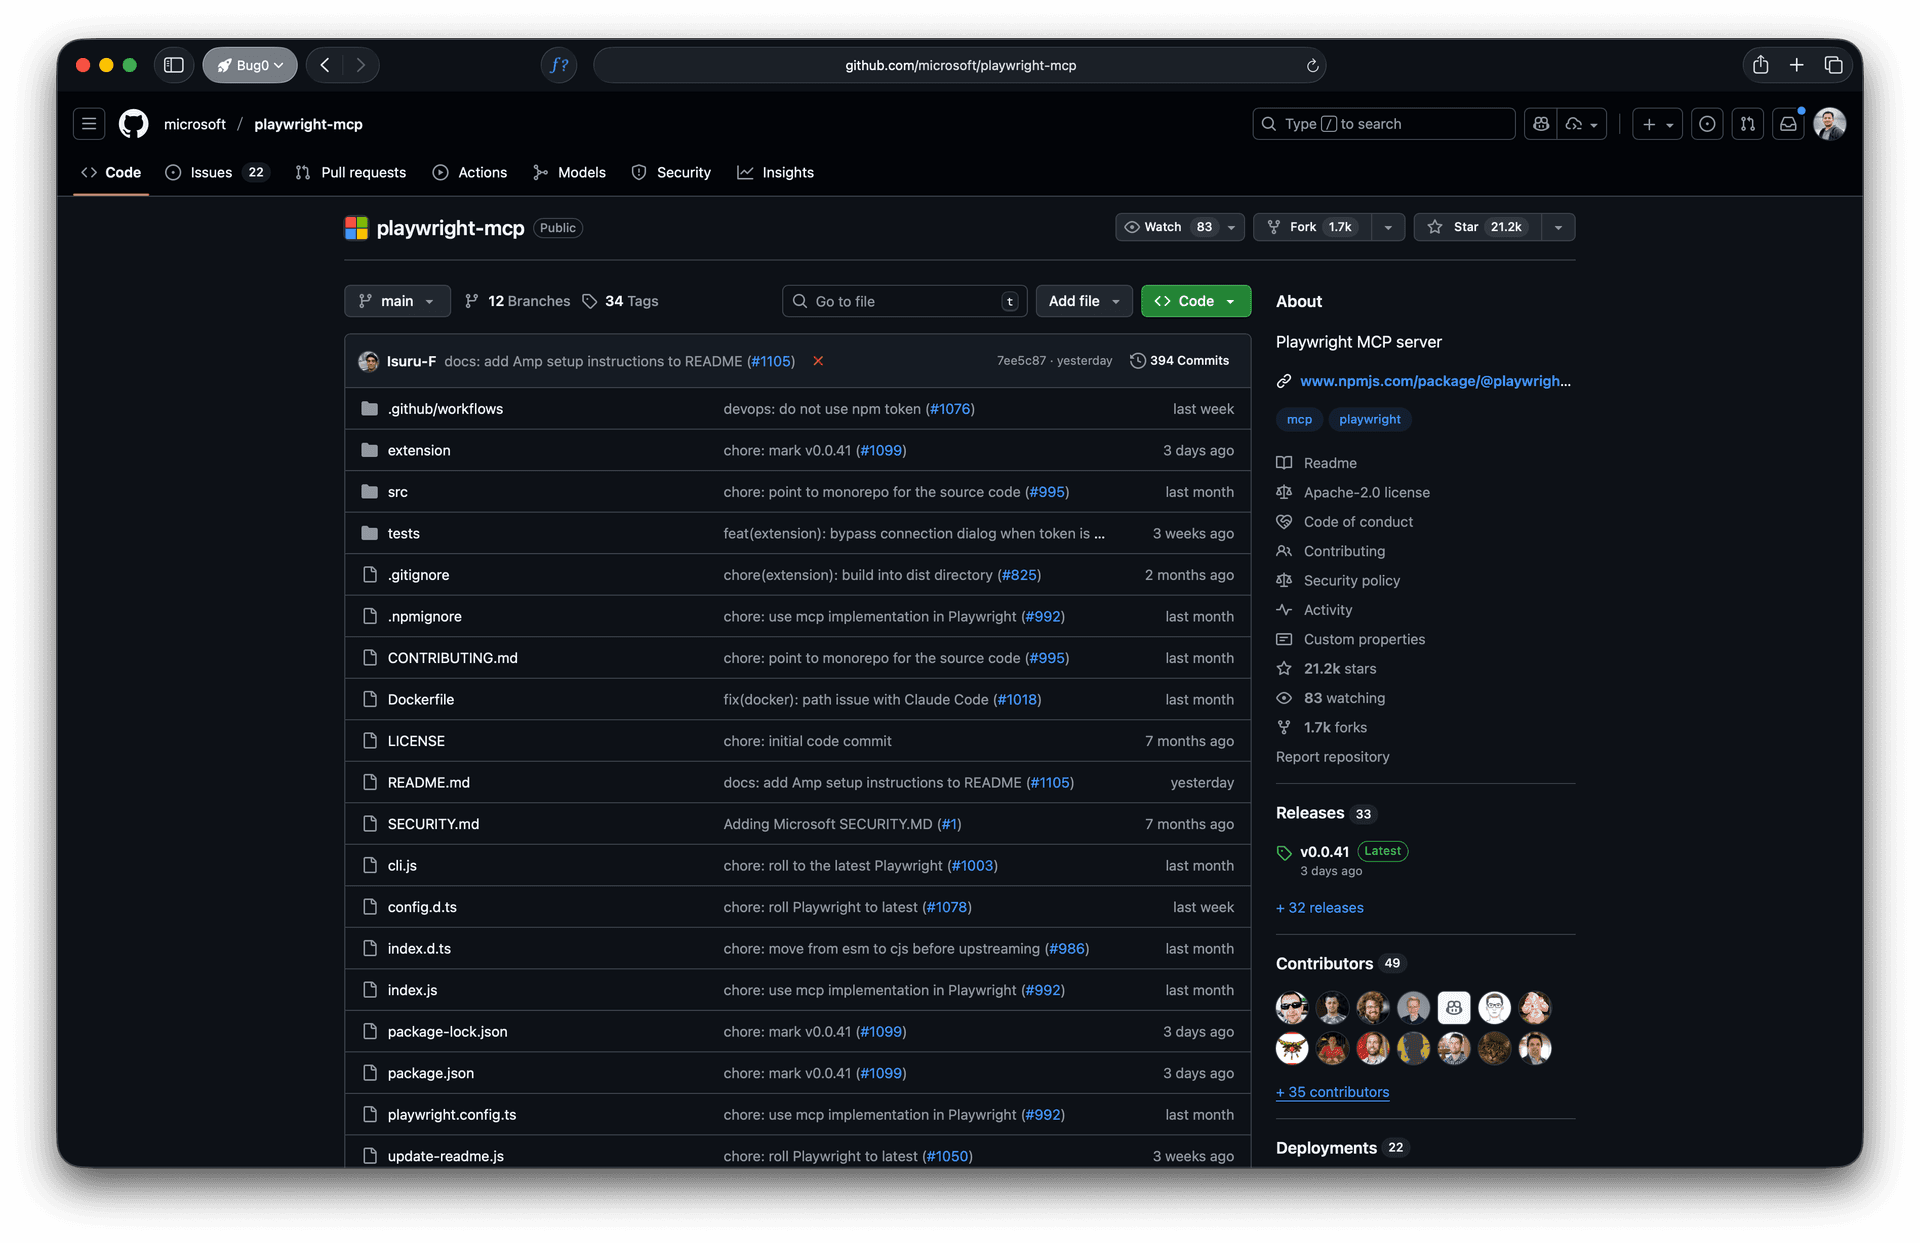The image size is (1920, 1243).
Task: Click the first contributor avatar
Action: click(x=1292, y=1007)
